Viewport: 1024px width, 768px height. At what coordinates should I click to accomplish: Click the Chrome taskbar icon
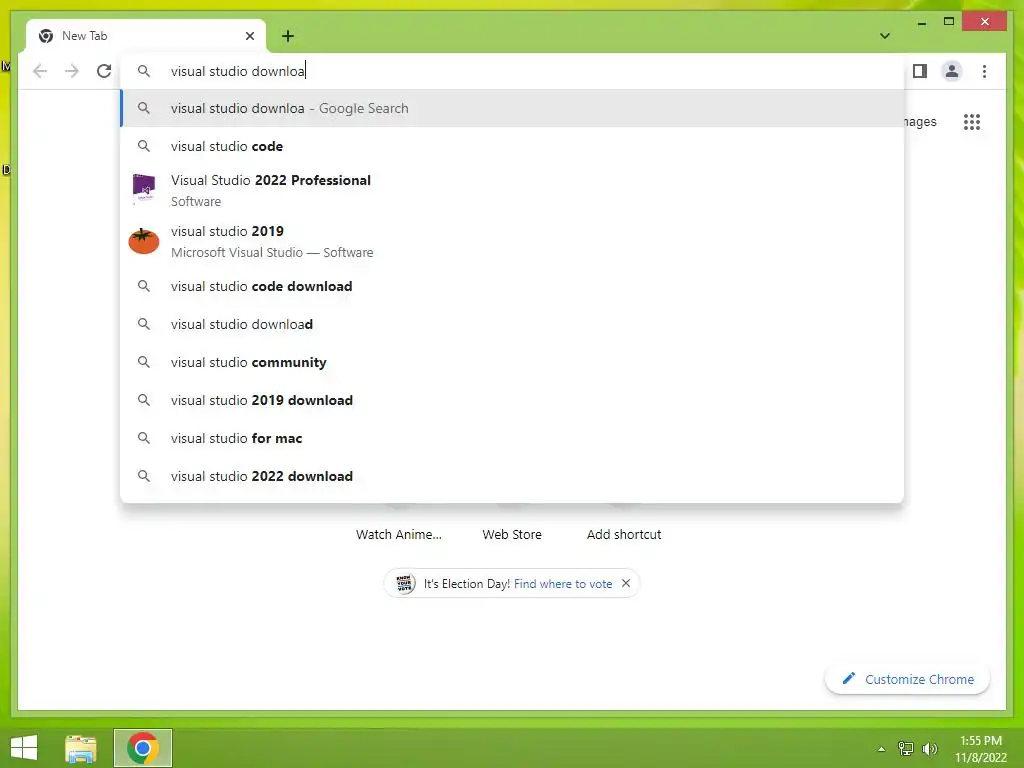(143, 748)
